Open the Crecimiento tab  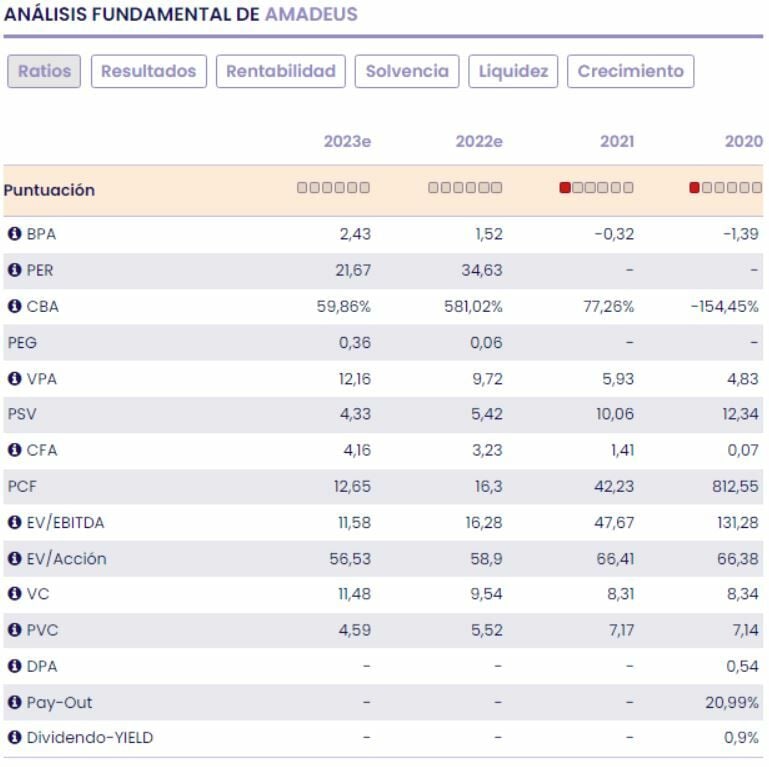click(x=630, y=71)
